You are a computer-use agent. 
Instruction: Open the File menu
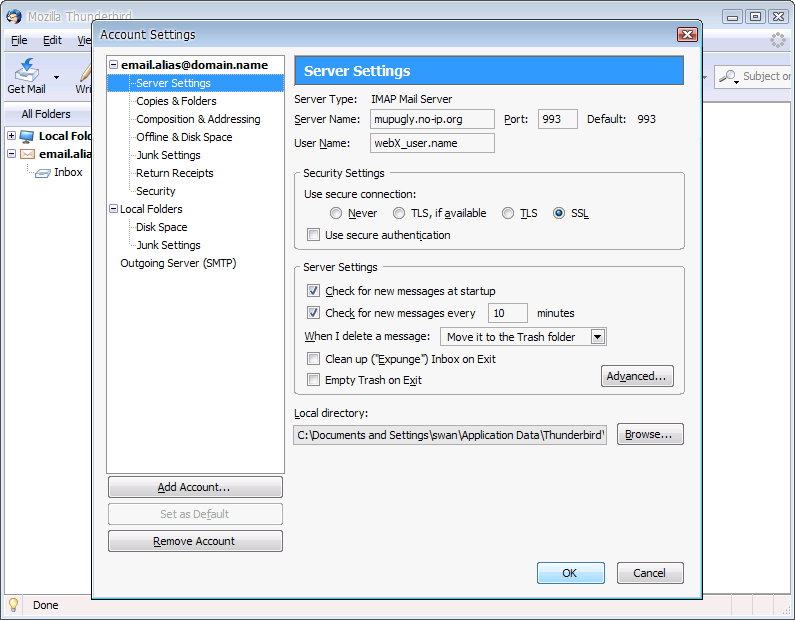click(x=19, y=41)
